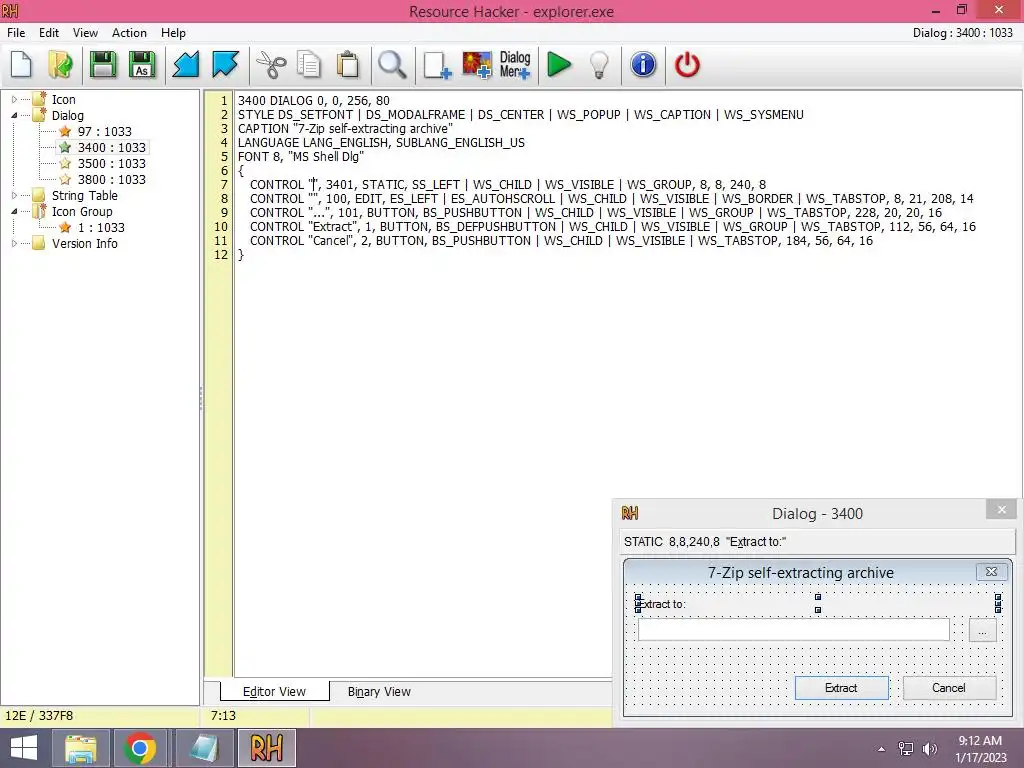Expand the Version Info tree node

(14, 243)
